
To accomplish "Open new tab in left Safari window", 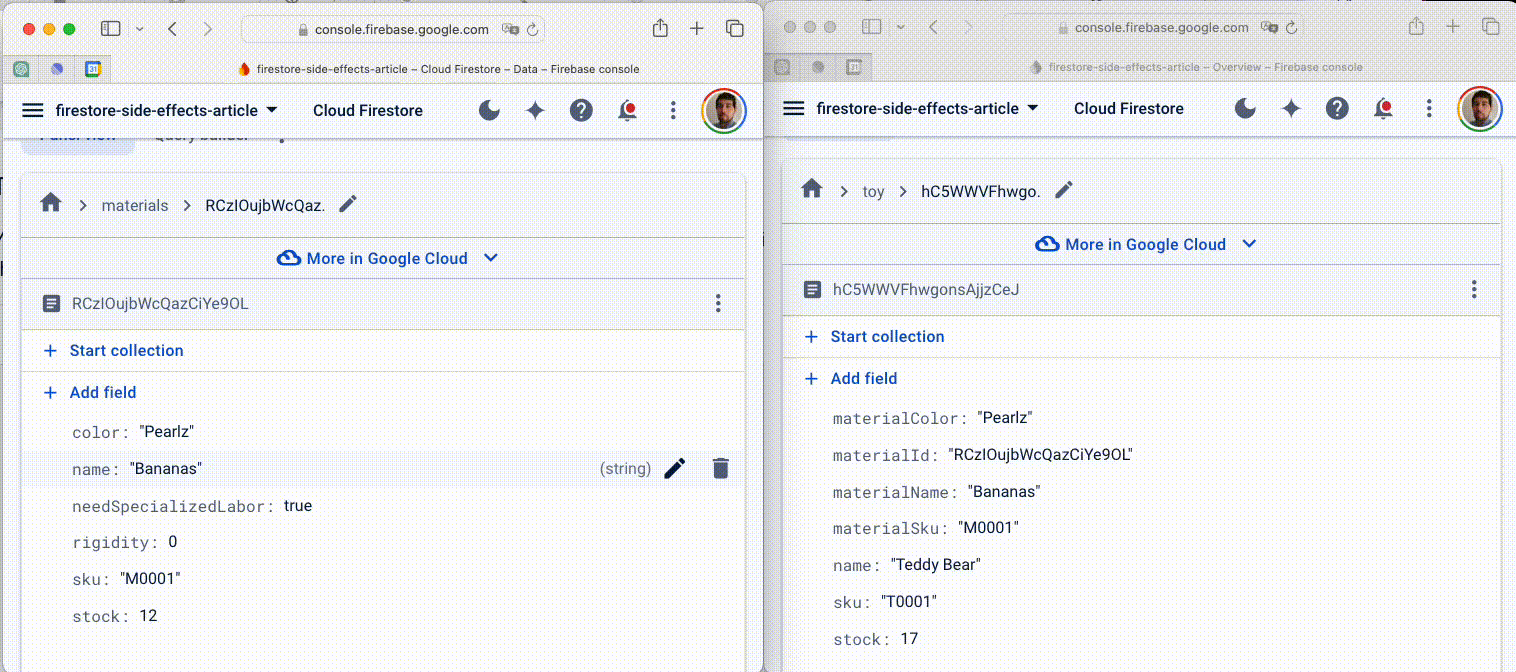I will [x=697, y=29].
